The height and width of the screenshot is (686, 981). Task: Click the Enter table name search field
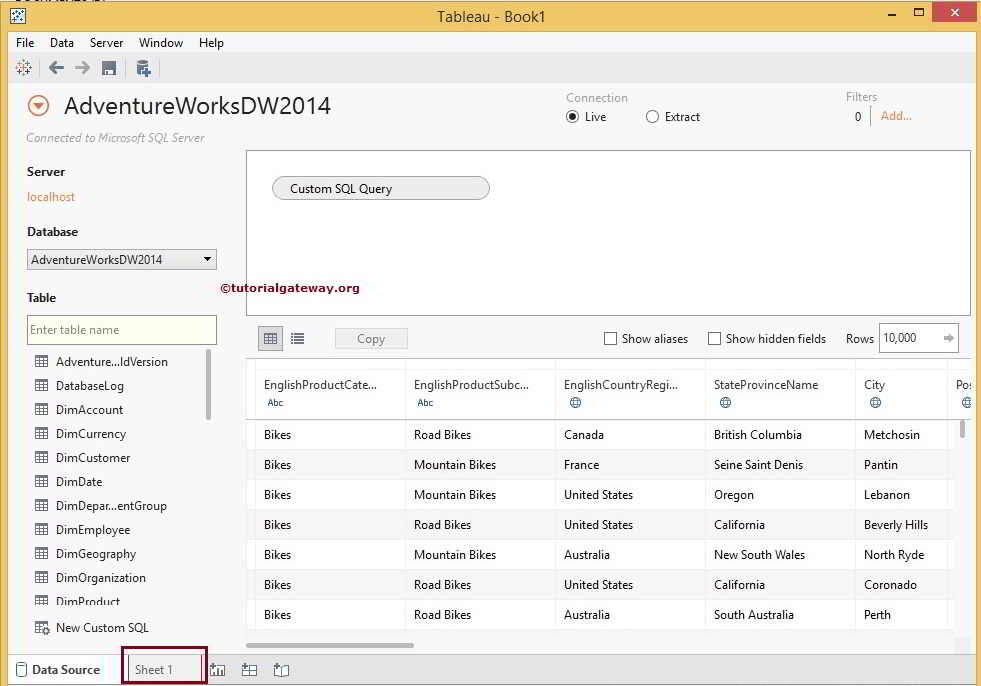122,330
